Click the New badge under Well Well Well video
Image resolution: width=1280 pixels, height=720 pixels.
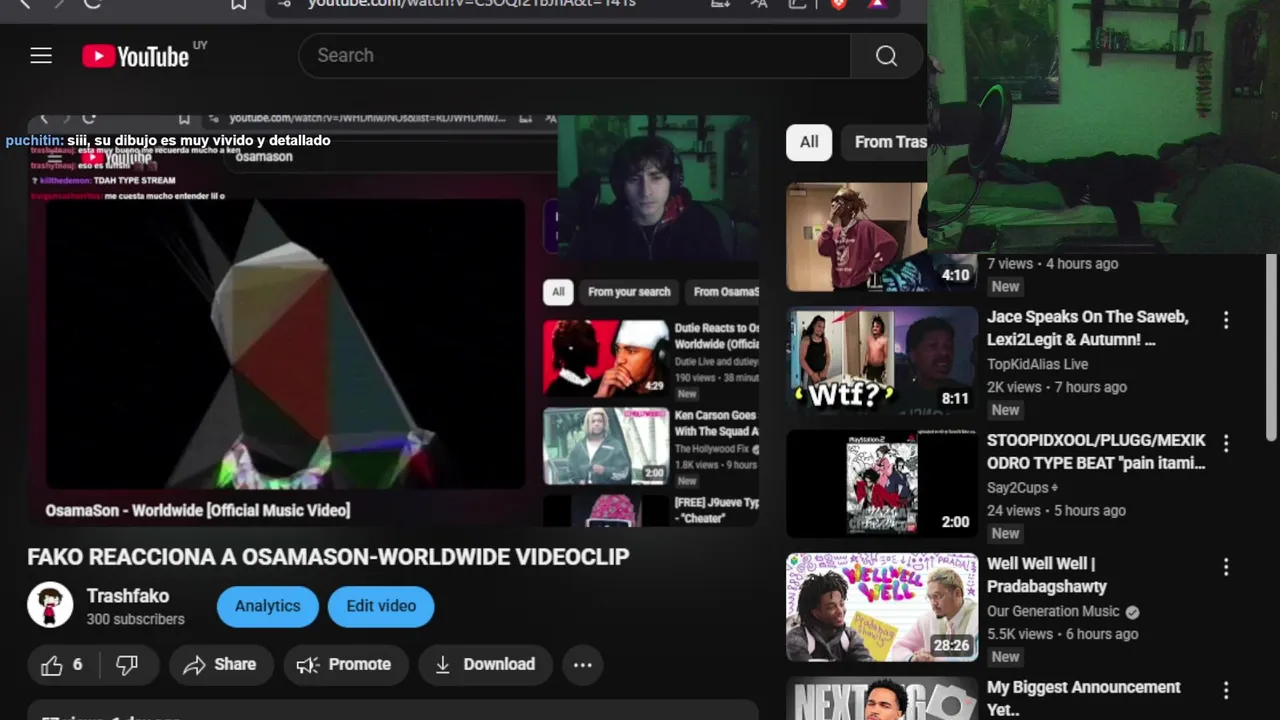pos(1005,657)
